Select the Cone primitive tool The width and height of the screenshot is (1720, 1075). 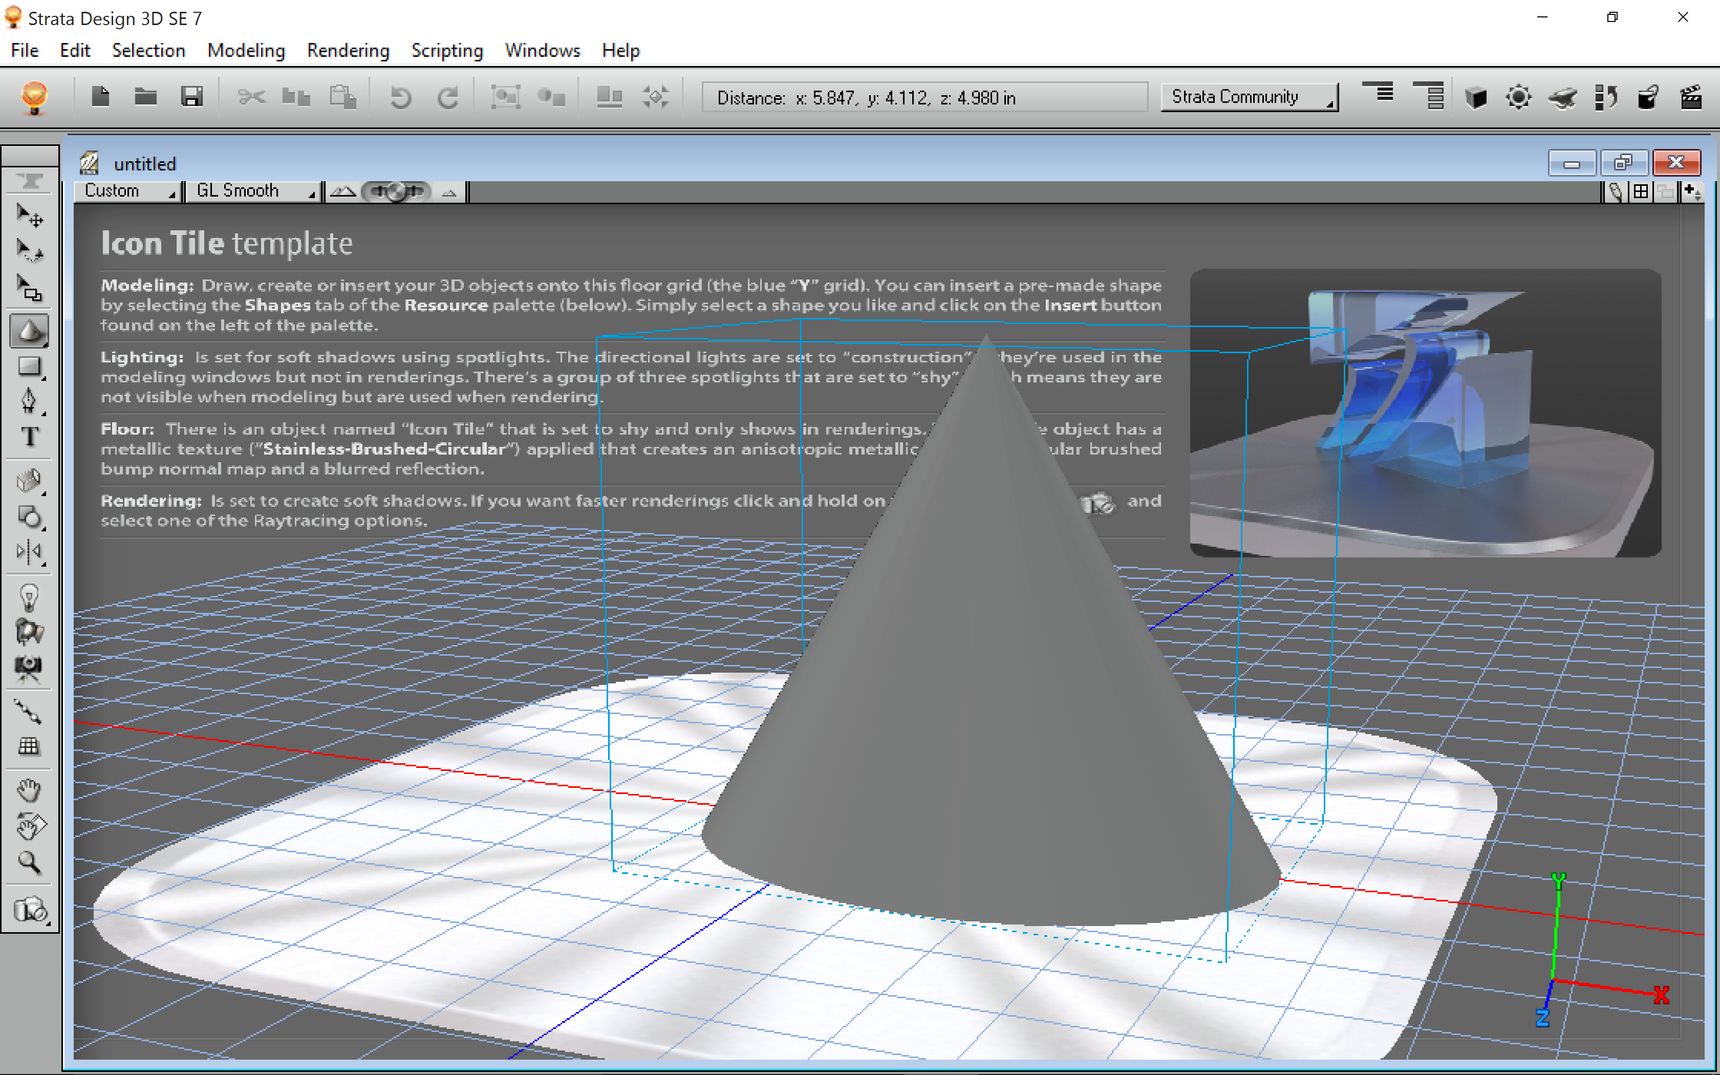click(x=30, y=331)
